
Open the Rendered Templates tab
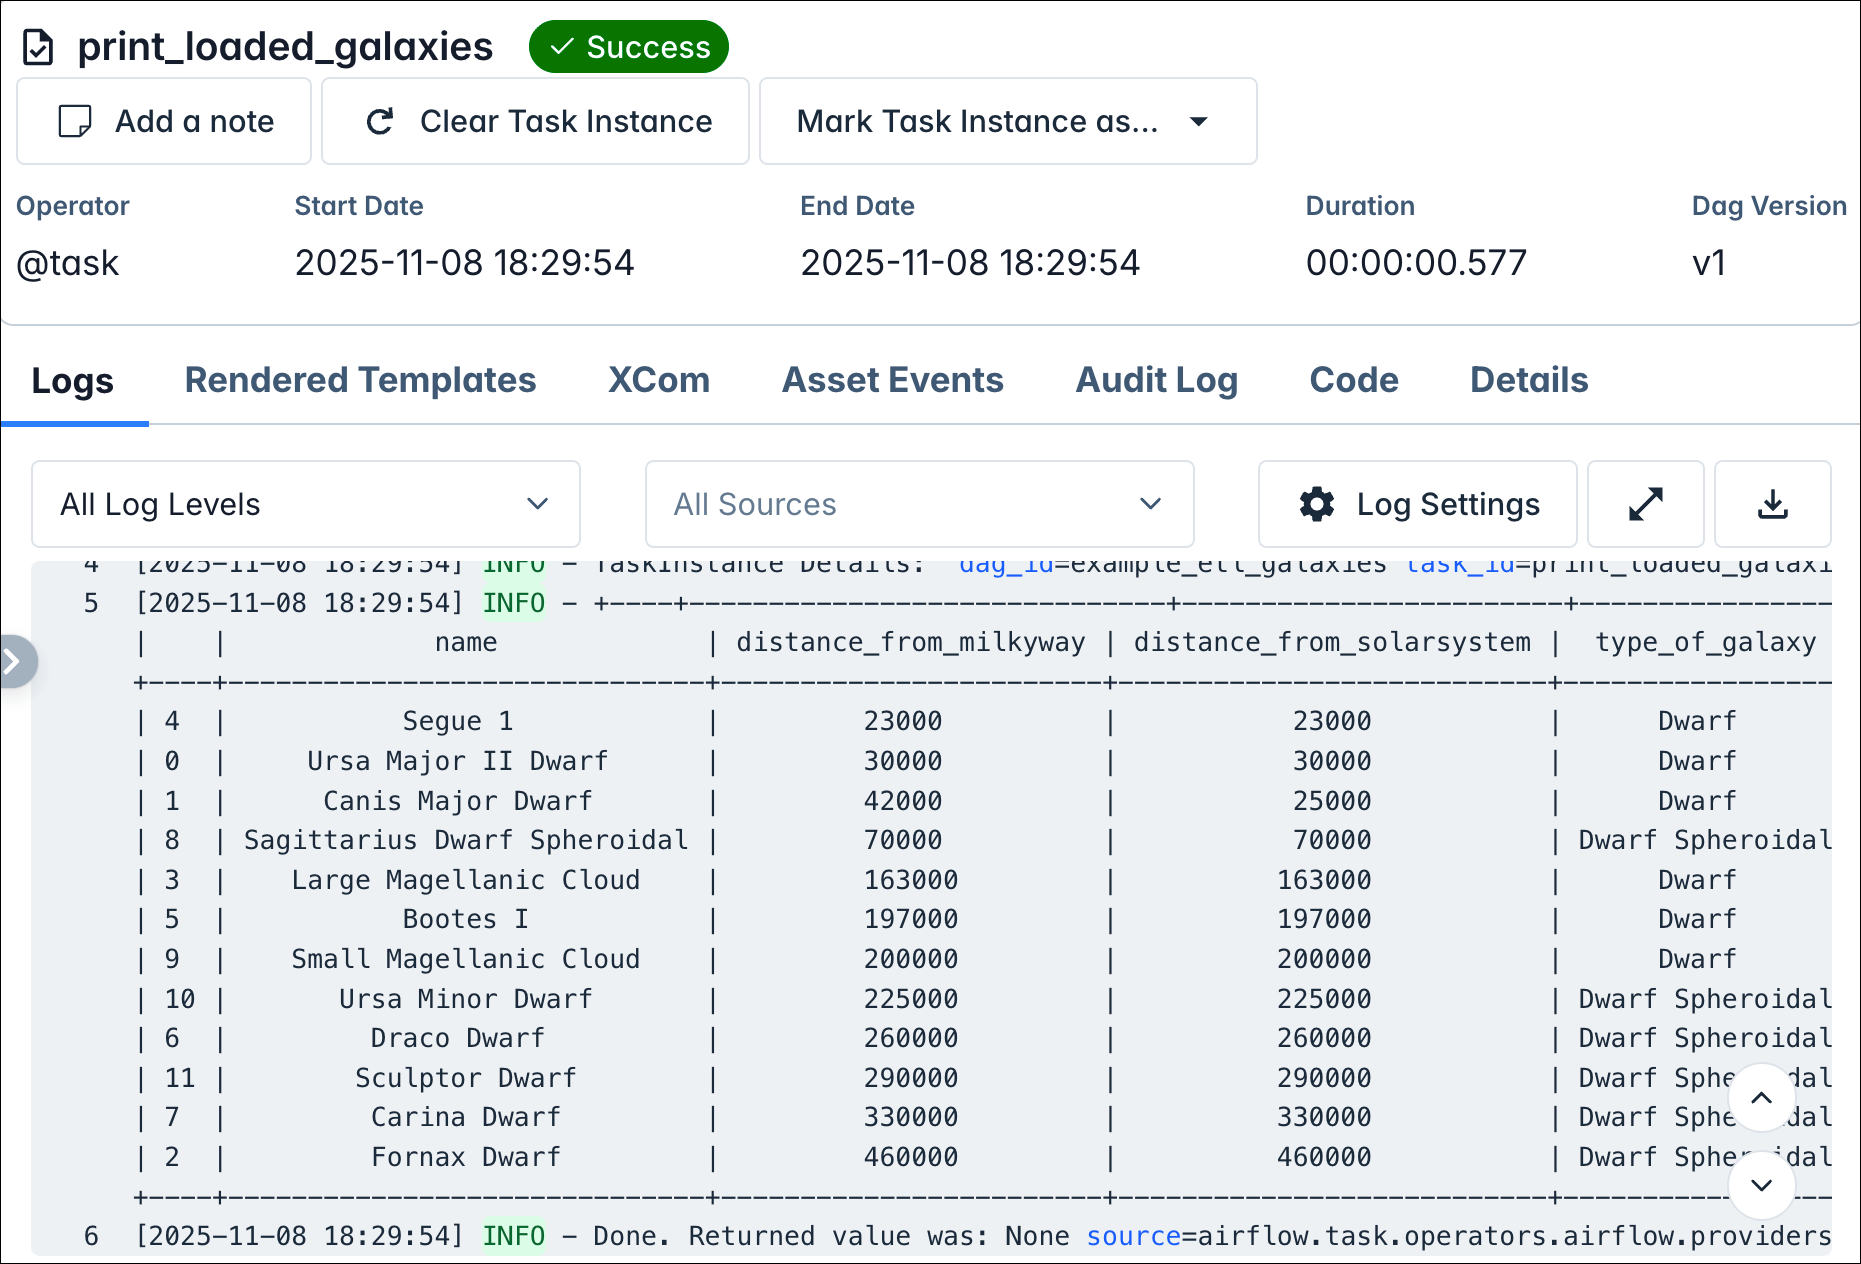click(361, 380)
